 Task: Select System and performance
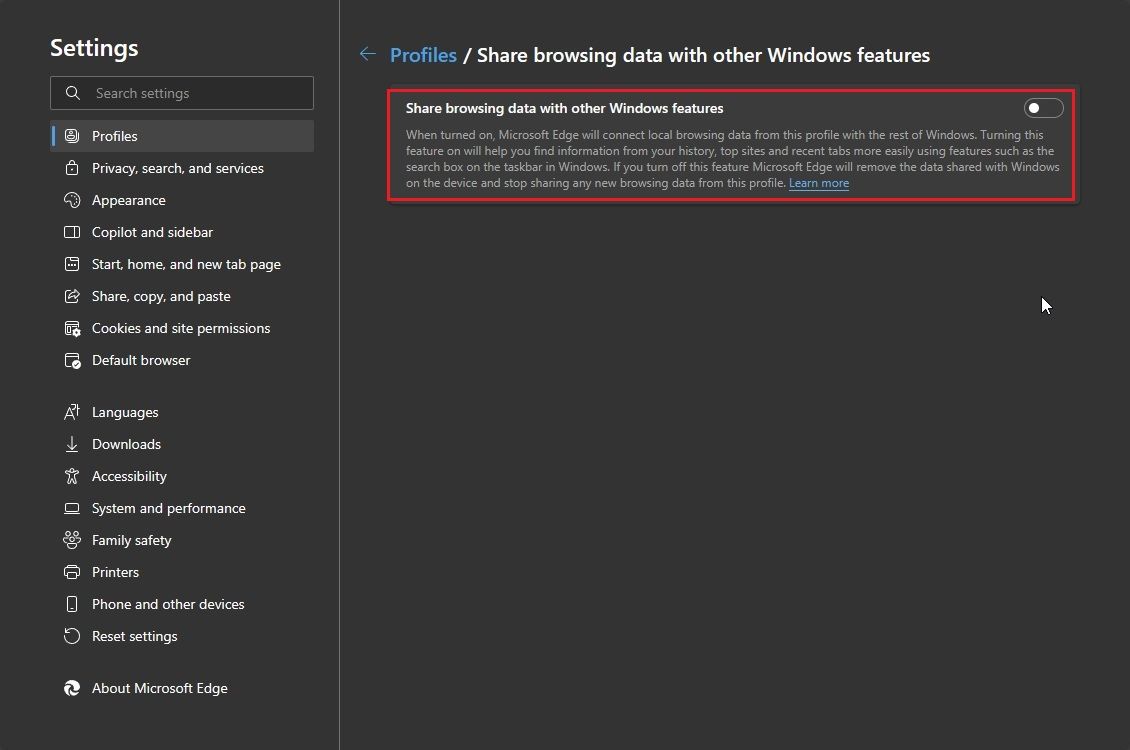[x=168, y=508]
